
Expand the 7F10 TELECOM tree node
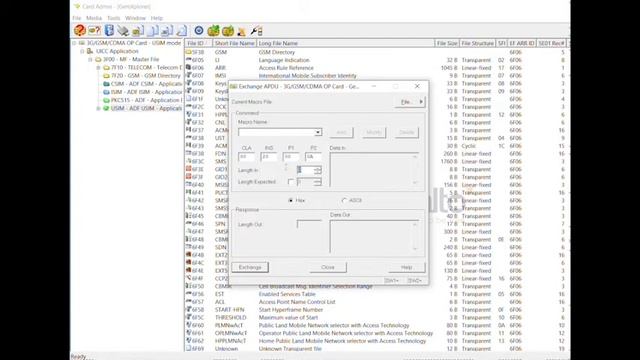coord(98,67)
